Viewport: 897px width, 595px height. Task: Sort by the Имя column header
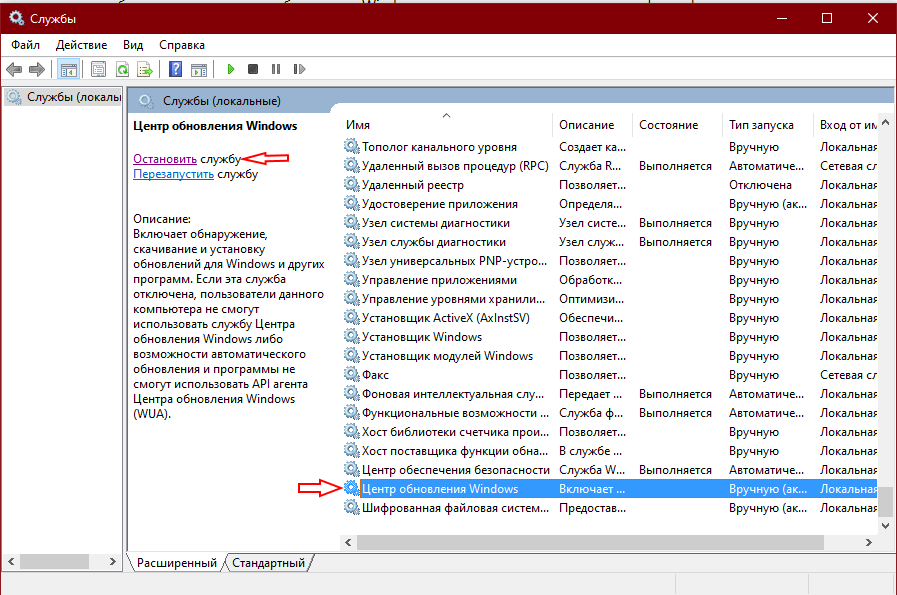(447, 125)
